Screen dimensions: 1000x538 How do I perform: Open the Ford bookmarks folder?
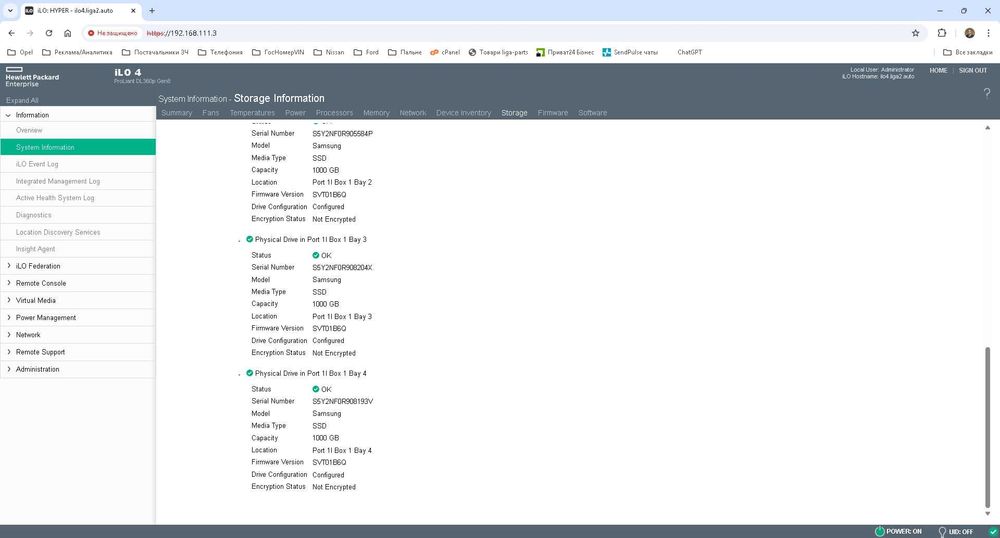(x=366, y=52)
